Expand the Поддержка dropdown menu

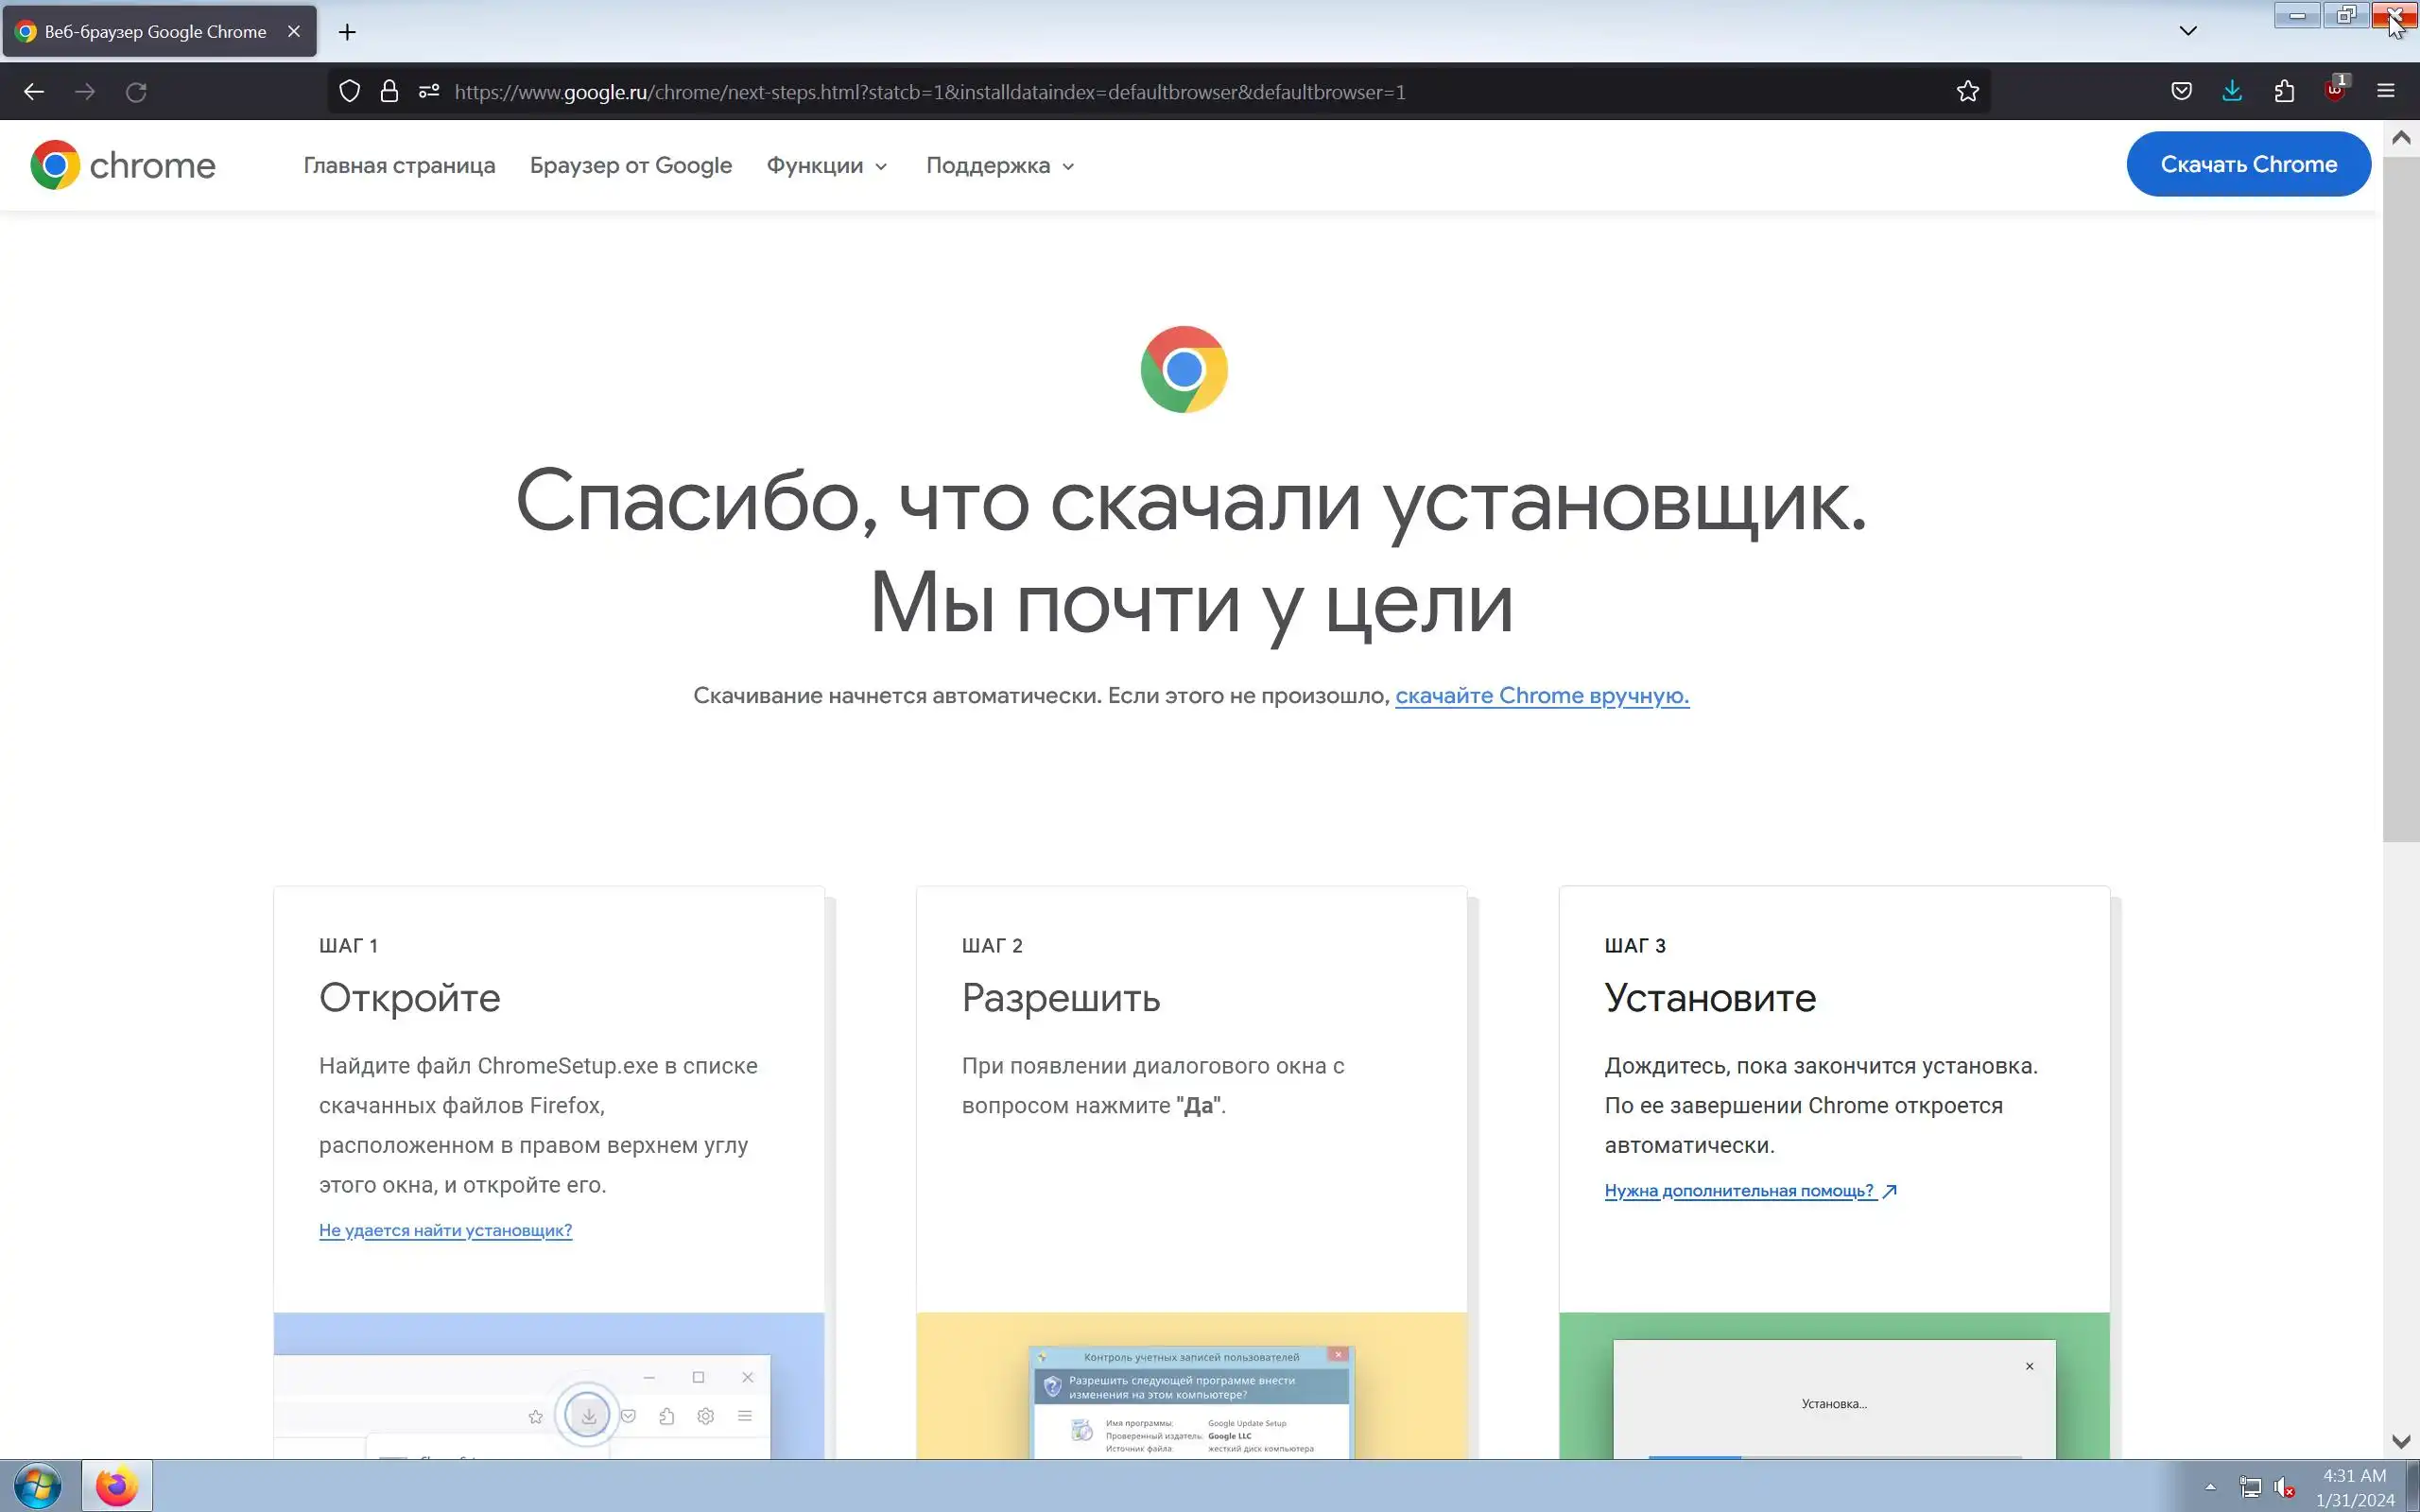[x=999, y=166]
